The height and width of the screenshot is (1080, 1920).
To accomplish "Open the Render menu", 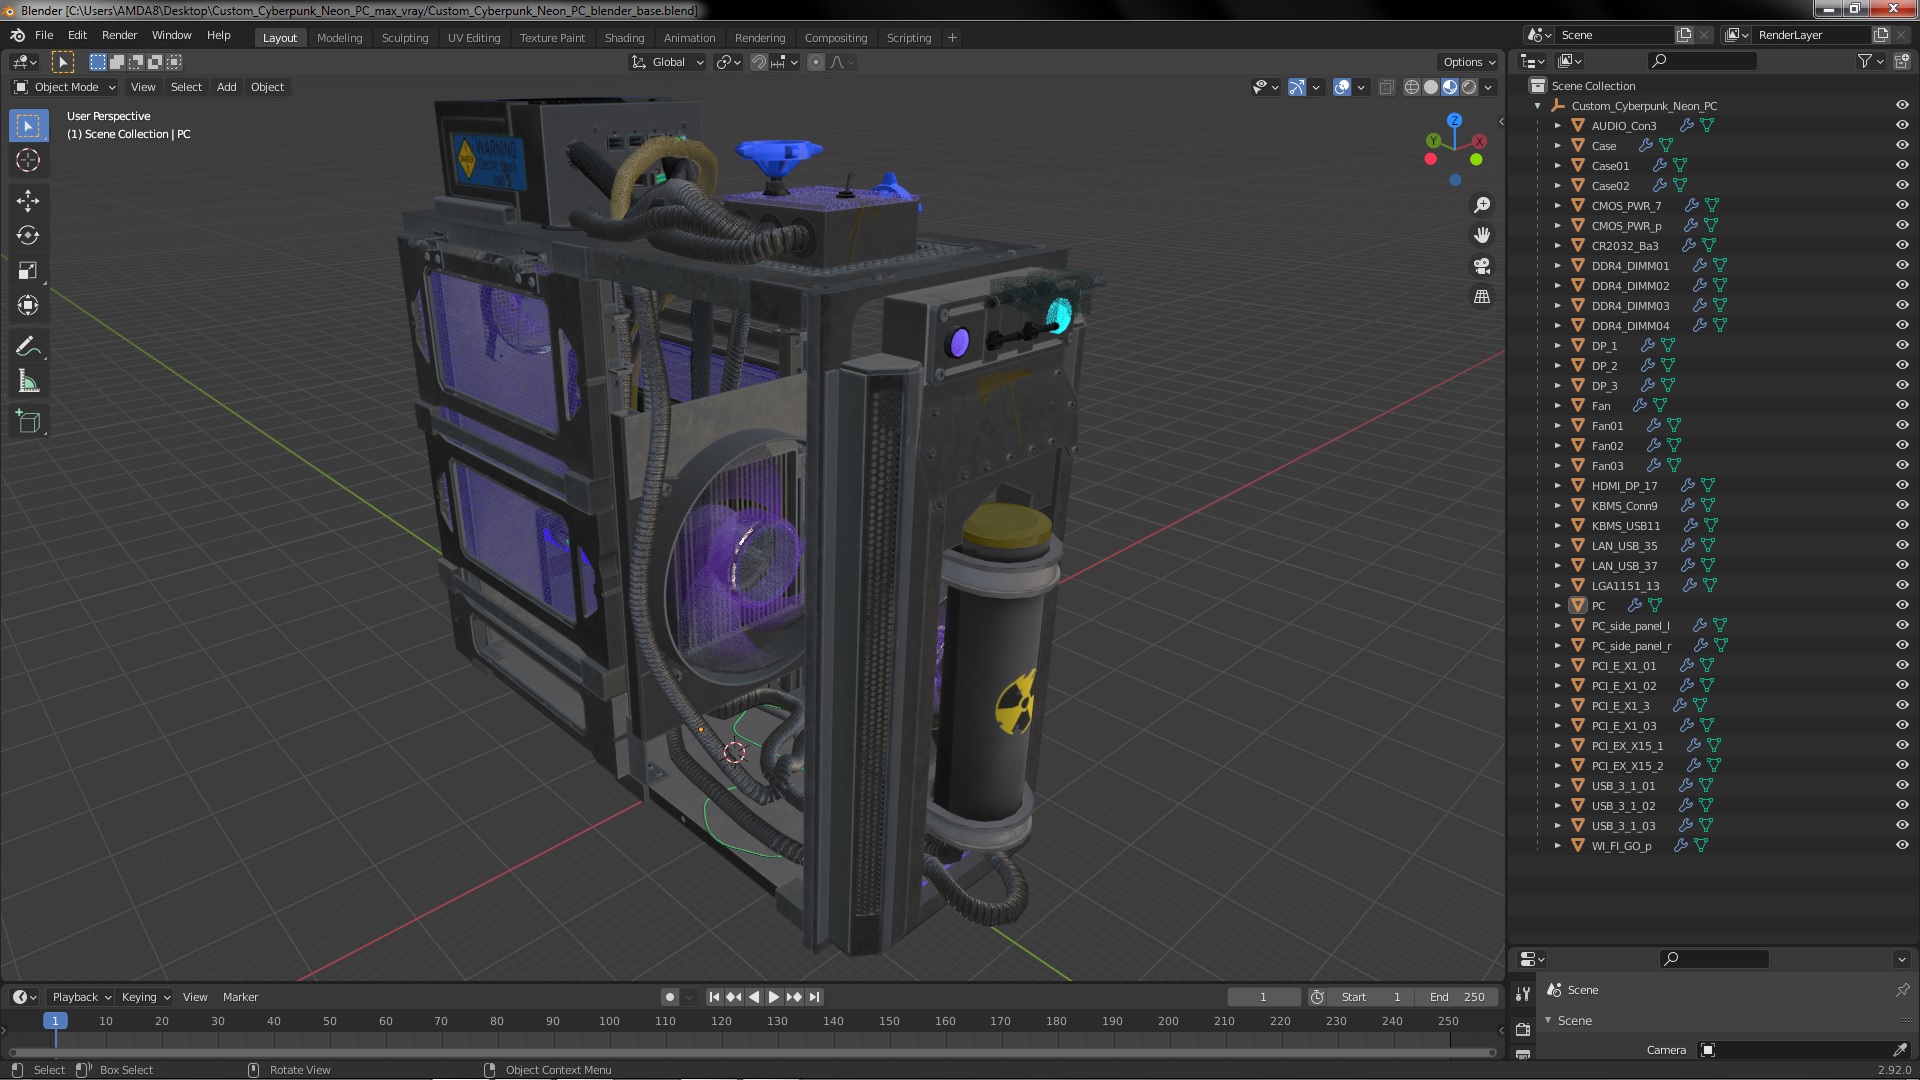I will click(119, 35).
